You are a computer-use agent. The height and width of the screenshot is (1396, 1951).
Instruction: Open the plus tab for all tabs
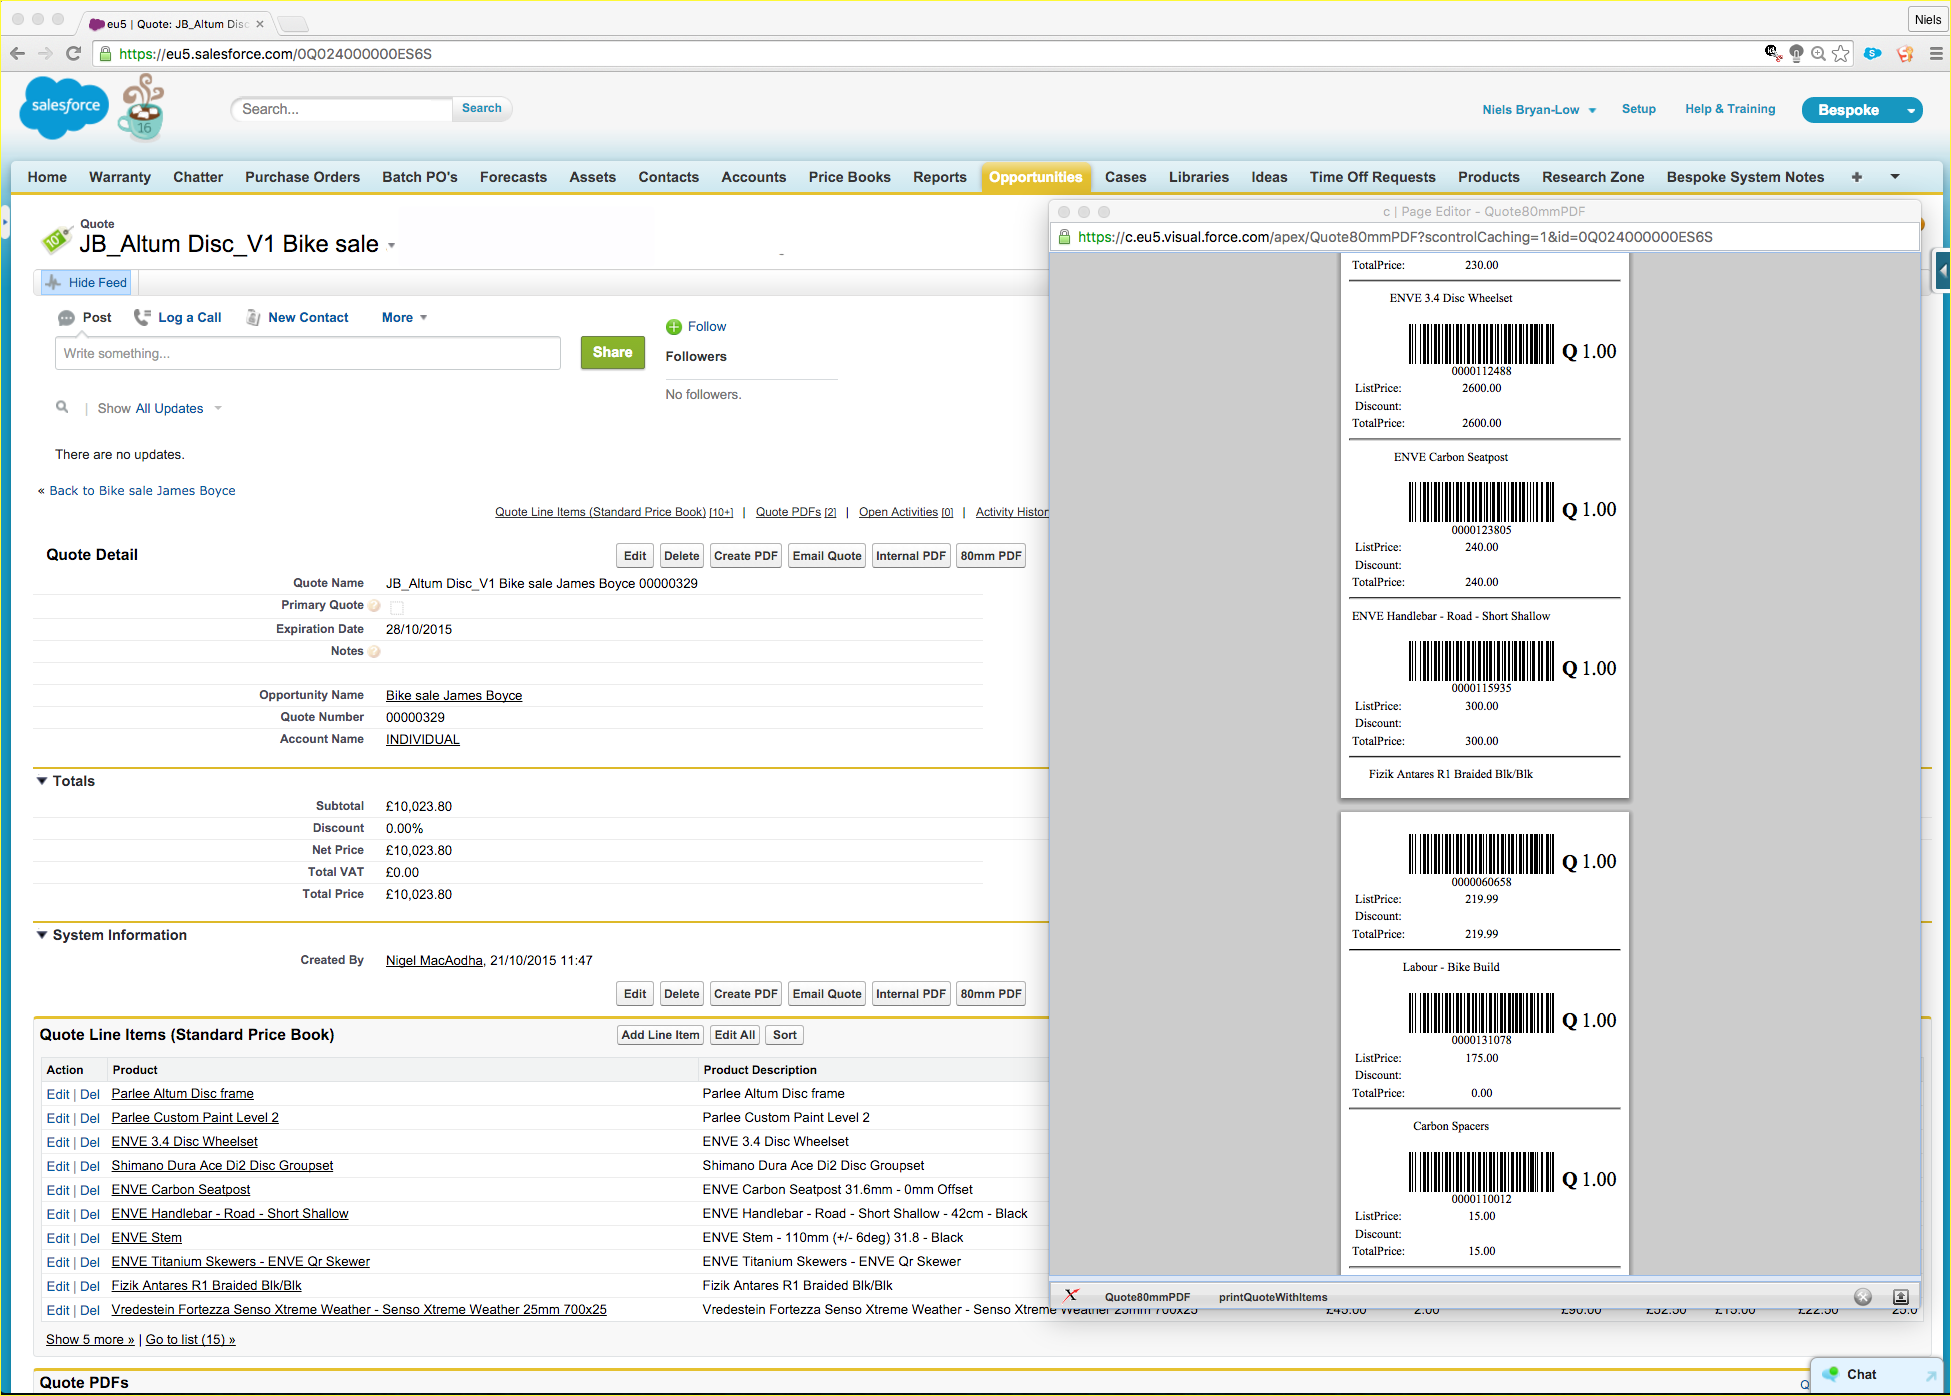[1857, 177]
